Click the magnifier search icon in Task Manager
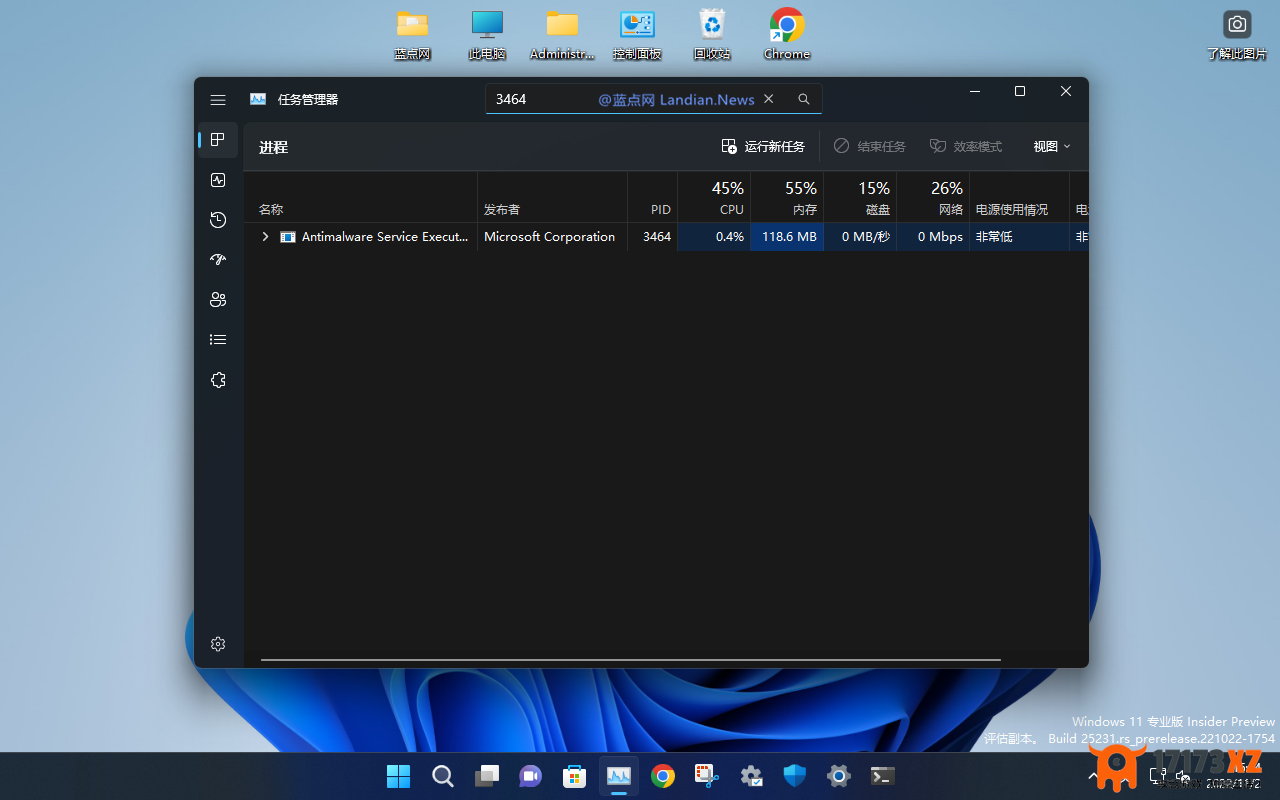 804,99
